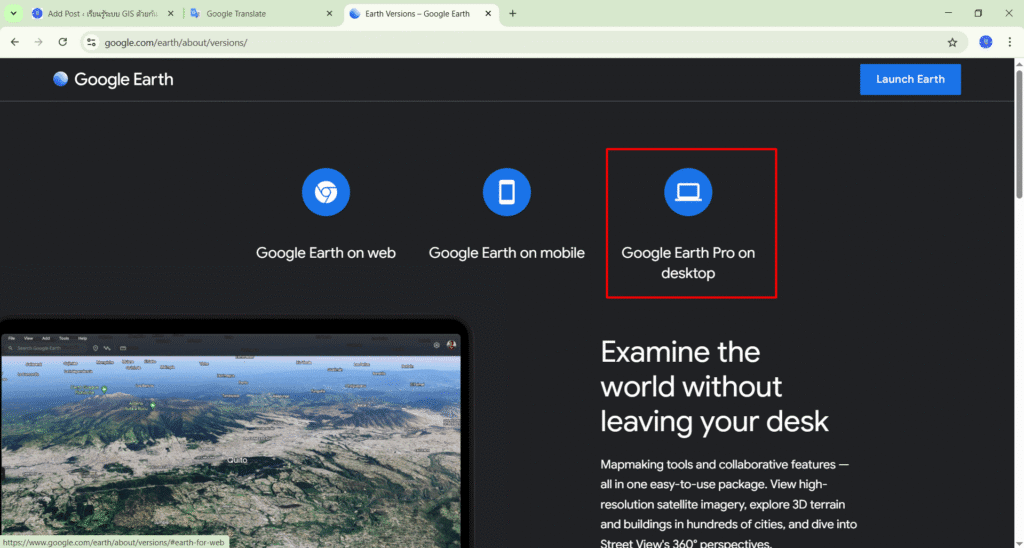Switch to the Google Translate tab

tap(262, 14)
